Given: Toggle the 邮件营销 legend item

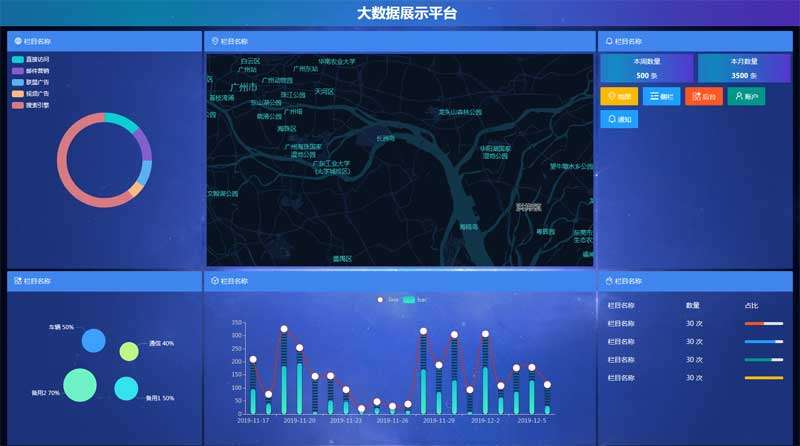Looking at the screenshot, I should pos(29,71).
